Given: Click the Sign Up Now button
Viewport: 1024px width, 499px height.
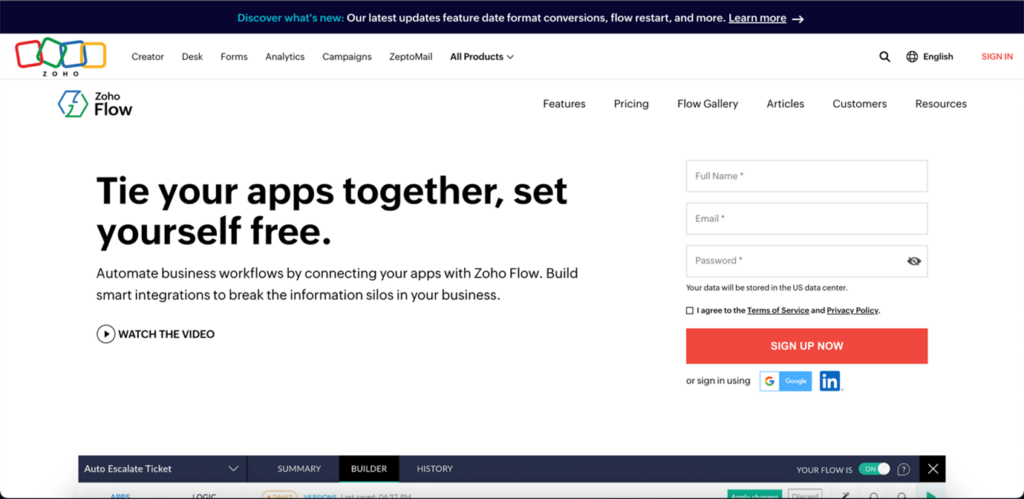Looking at the screenshot, I should point(807,346).
